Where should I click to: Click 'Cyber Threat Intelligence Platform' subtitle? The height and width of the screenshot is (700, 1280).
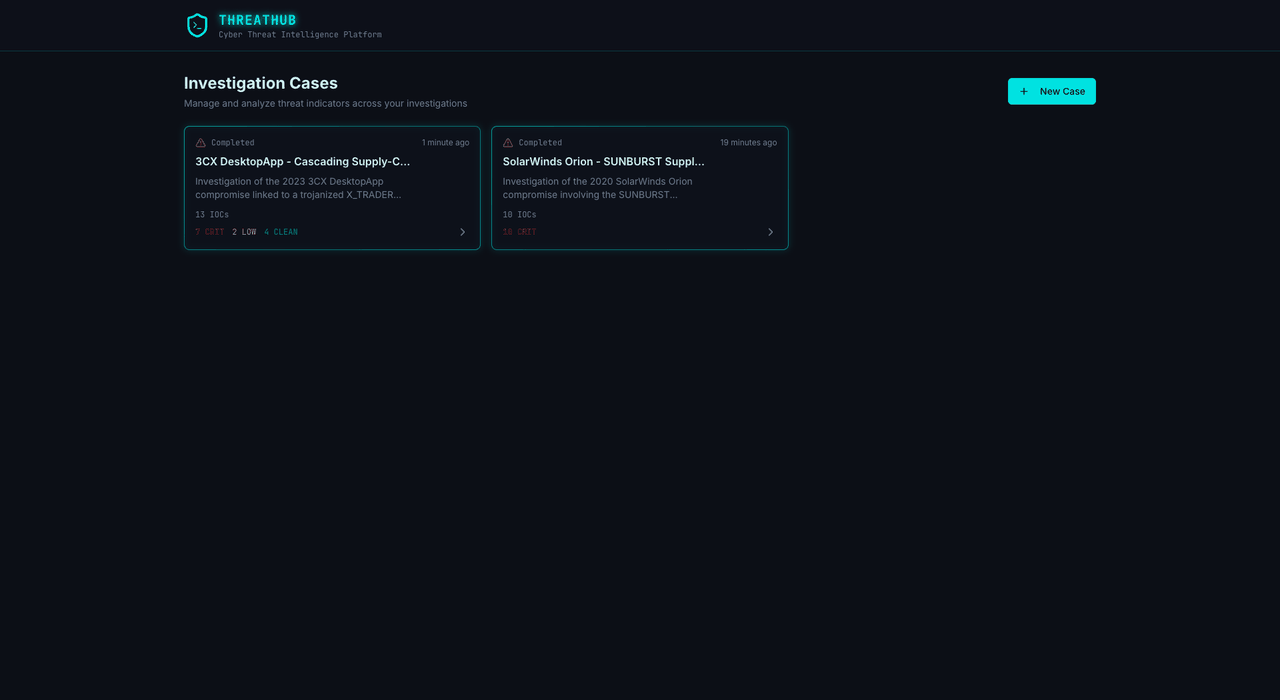(300, 35)
